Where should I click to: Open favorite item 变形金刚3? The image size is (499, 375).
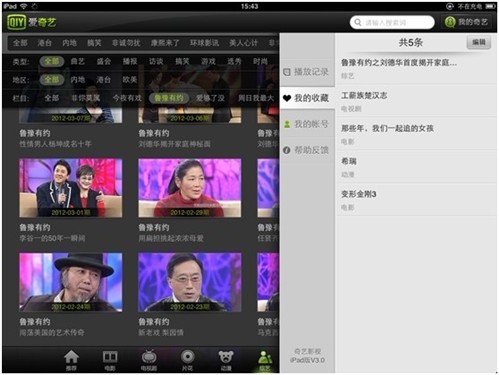click(x=416, y=200)
